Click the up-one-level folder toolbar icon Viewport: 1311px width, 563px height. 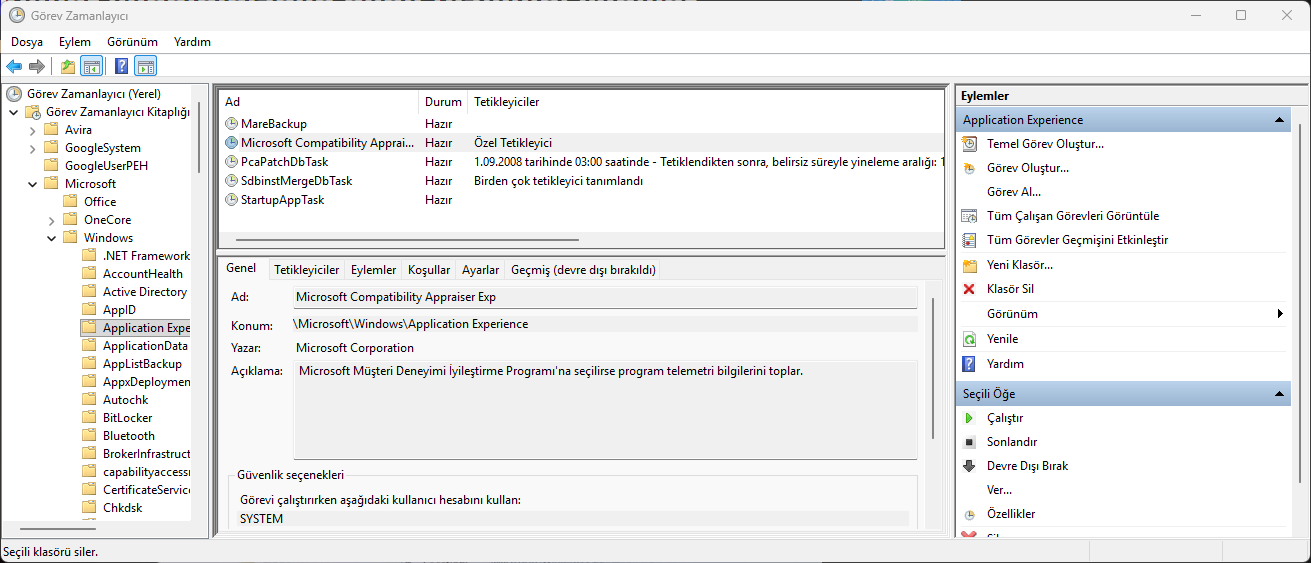[x=68, y=67]
